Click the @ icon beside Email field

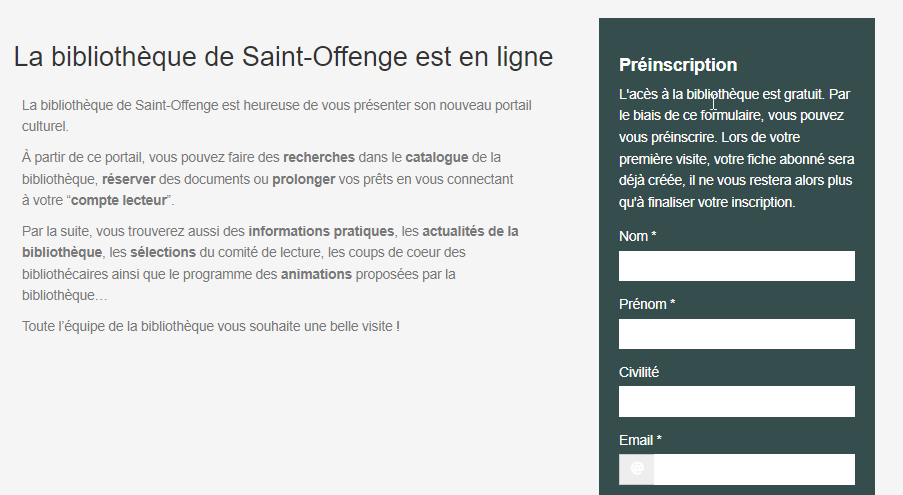(x=636, y=469)
